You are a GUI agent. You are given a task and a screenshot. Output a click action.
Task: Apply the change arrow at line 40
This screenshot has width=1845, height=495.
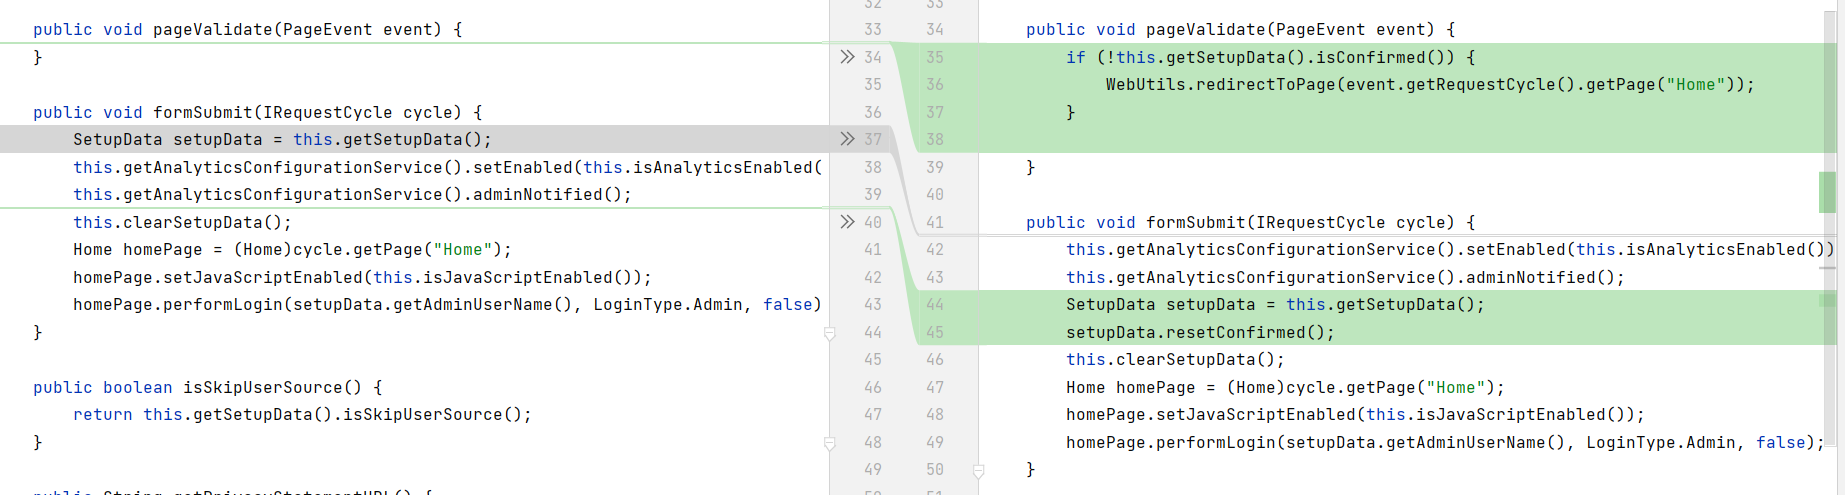tap(847, 222)
